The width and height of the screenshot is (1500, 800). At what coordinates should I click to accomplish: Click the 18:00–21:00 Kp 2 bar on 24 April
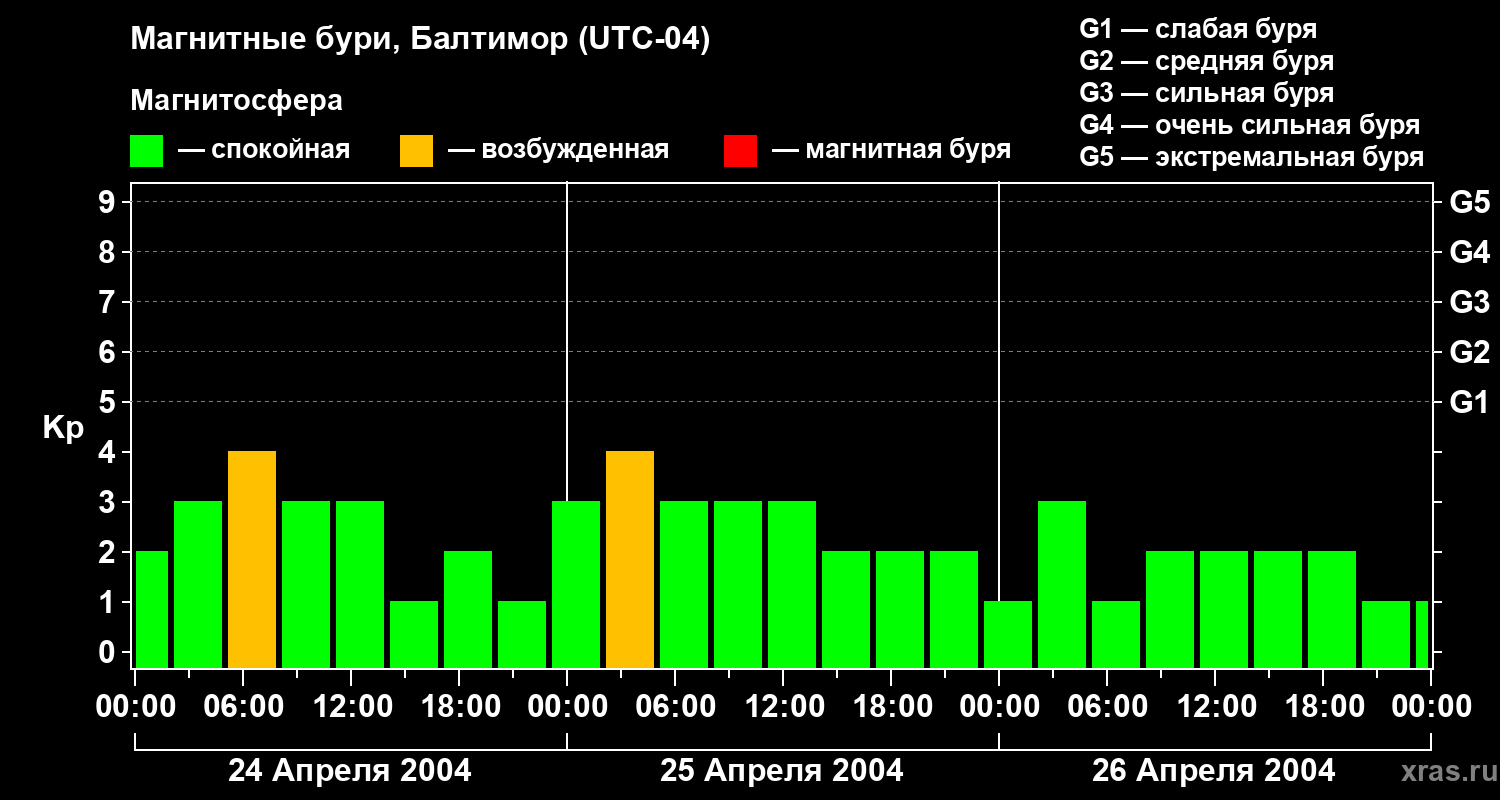coord(468,609)
